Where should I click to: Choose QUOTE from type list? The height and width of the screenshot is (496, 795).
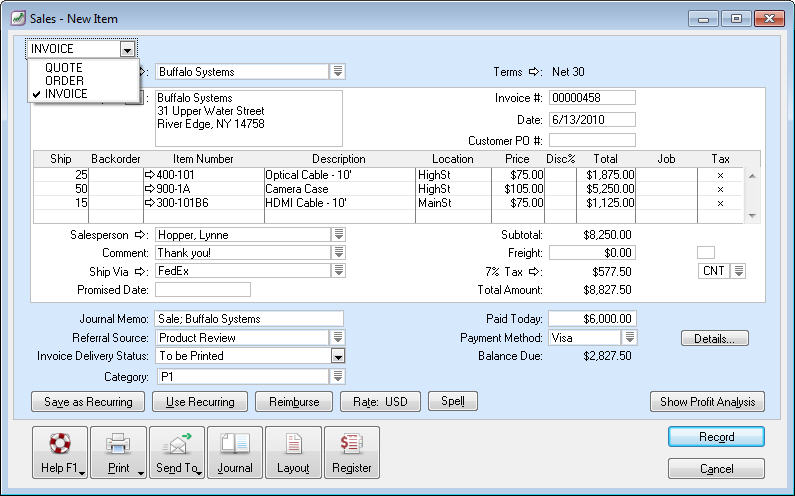[x=64, y=67]
